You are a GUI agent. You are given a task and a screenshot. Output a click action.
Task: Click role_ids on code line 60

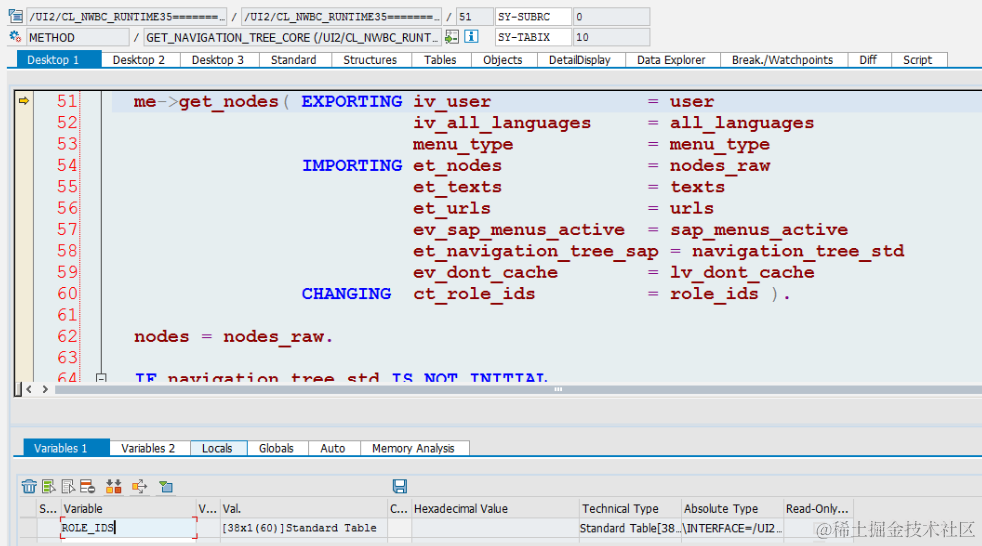point(714,294)
